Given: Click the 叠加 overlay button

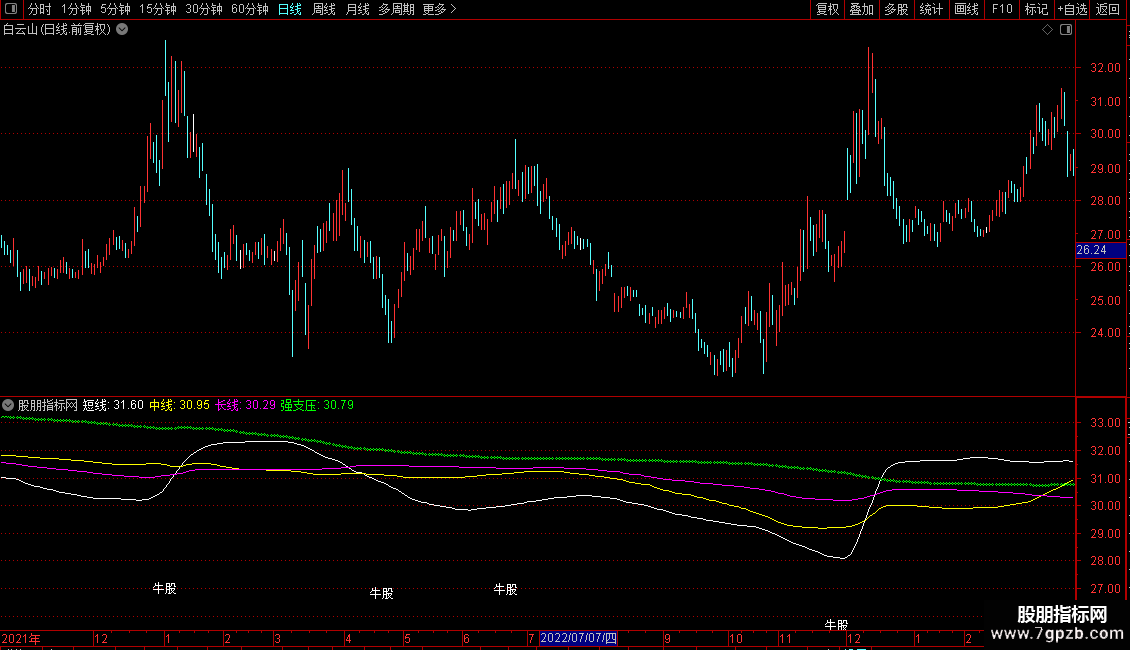Looking at the screenshot, I should point(862,9).
